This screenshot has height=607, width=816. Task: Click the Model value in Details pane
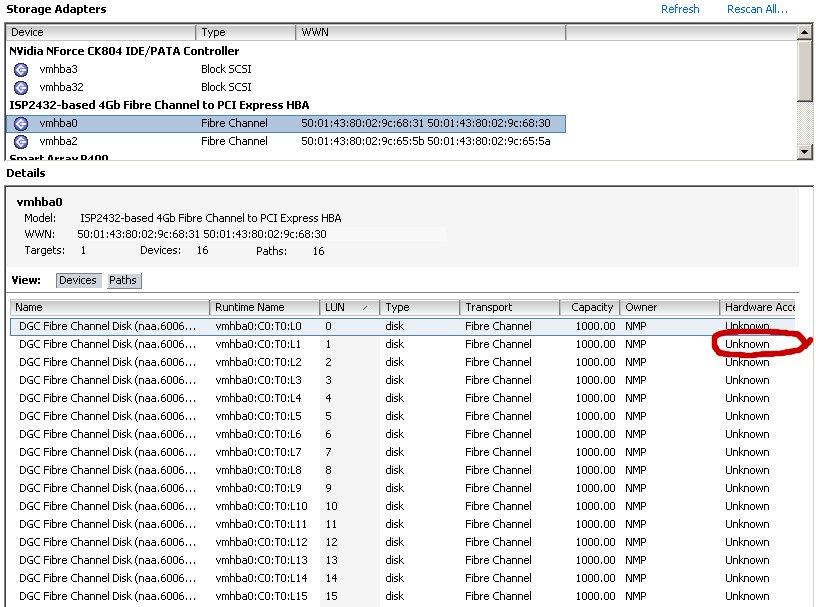[211, 218]
